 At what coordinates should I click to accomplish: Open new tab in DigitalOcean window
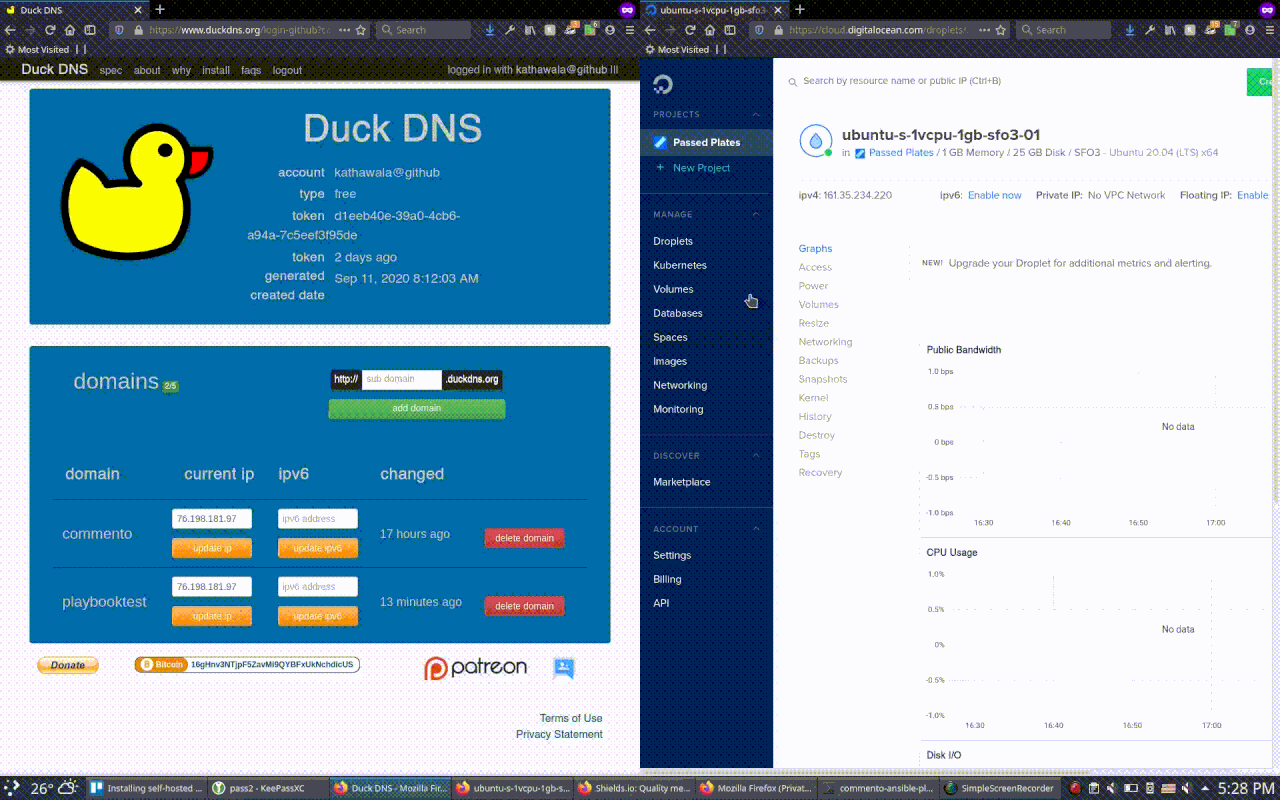(x=799, y=9)
